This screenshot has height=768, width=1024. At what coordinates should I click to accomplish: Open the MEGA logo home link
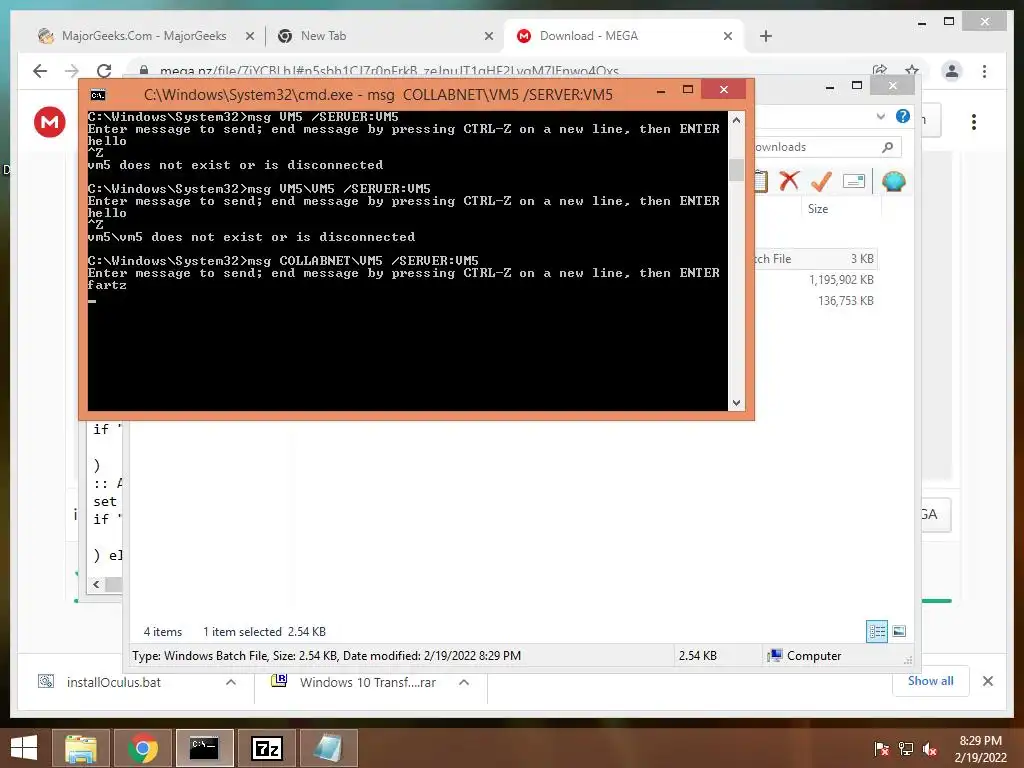[x=50, y=122]
